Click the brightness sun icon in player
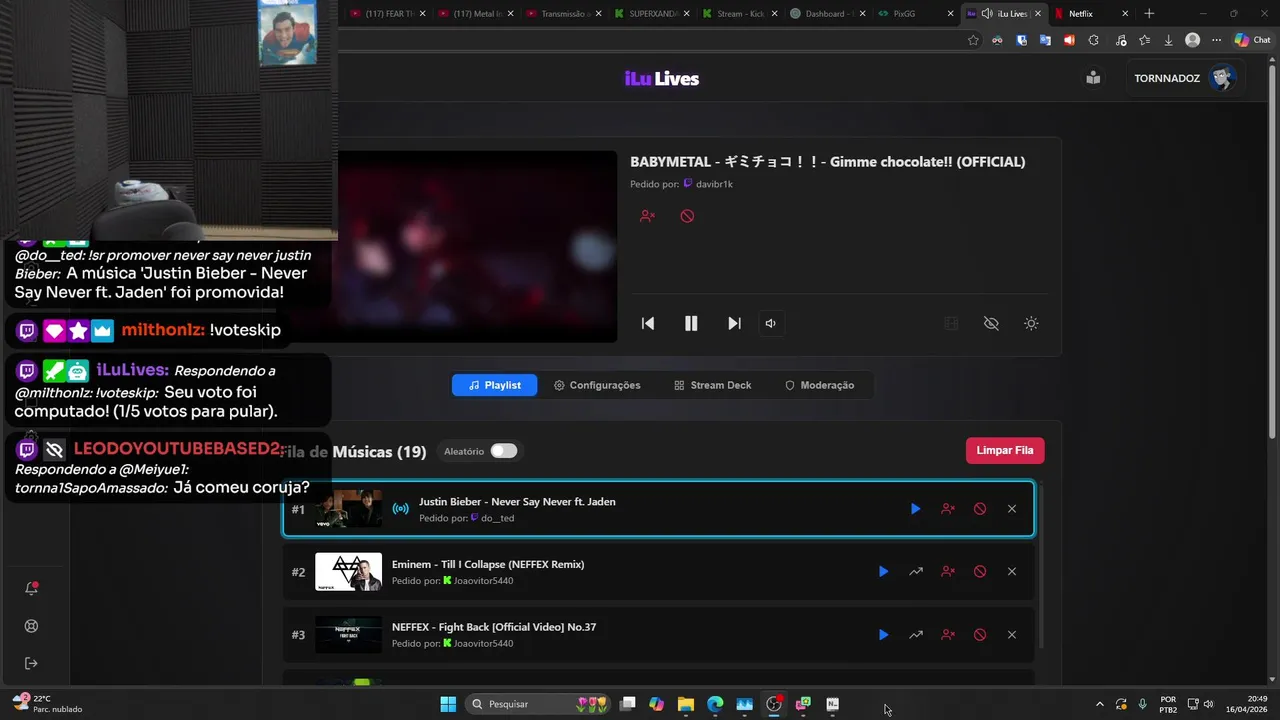Viewport: 1280px width, 720px height. [1031, 323]
